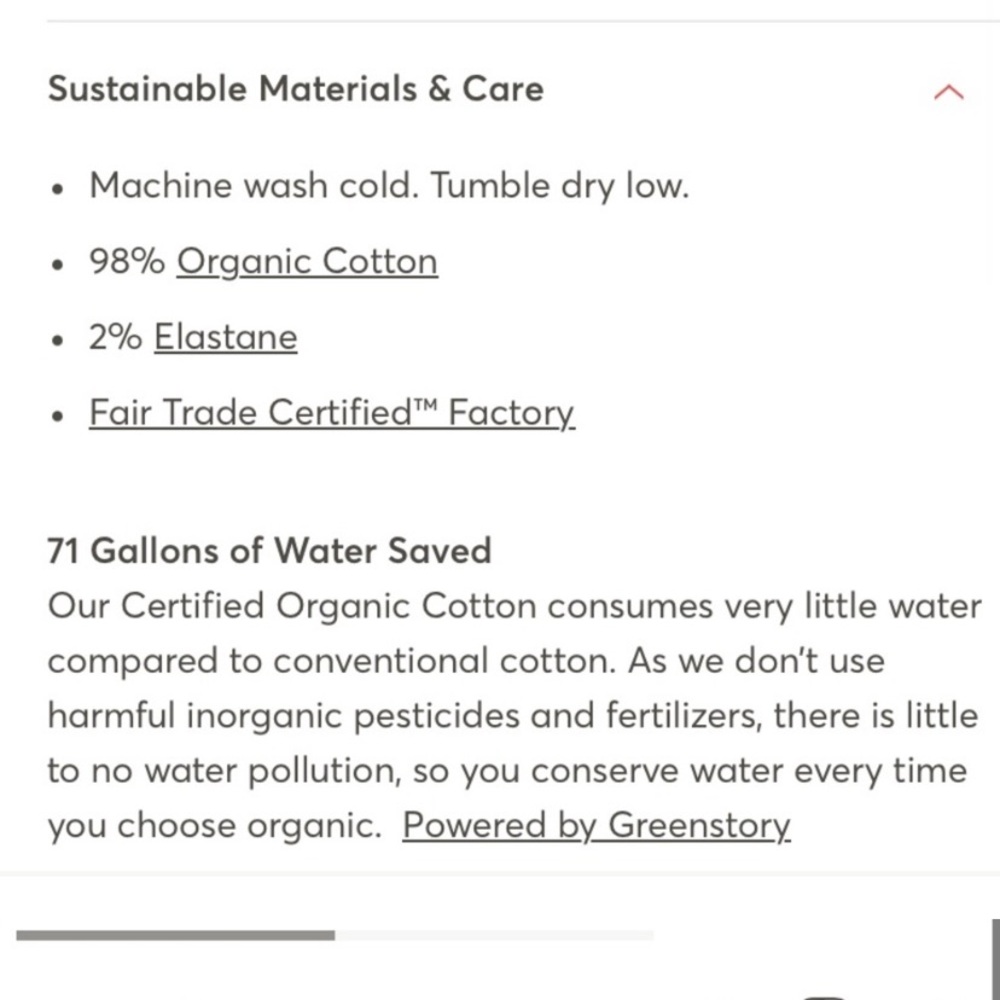Select the 71 Gallons of Water Saved heading
1000x1000 pixels.
tap(269, 550)
